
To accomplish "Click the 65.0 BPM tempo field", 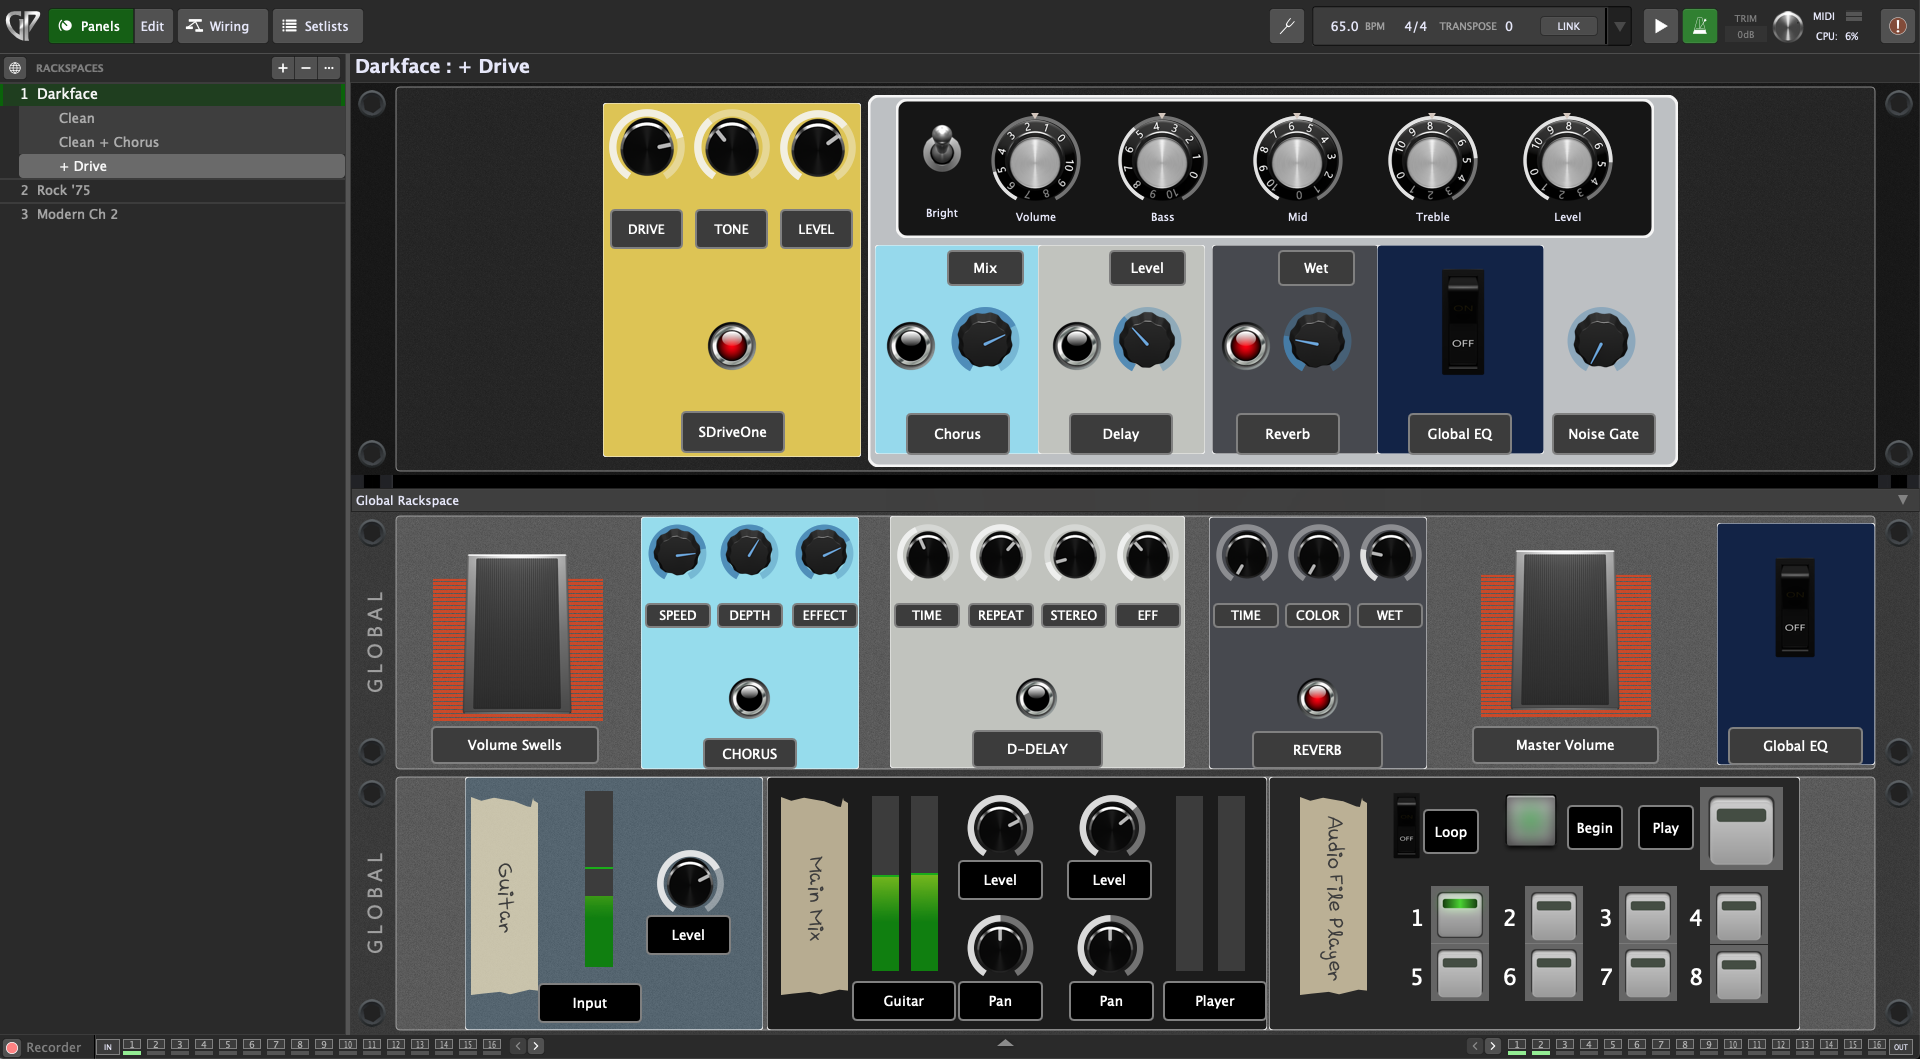I will click(1357, 26).
